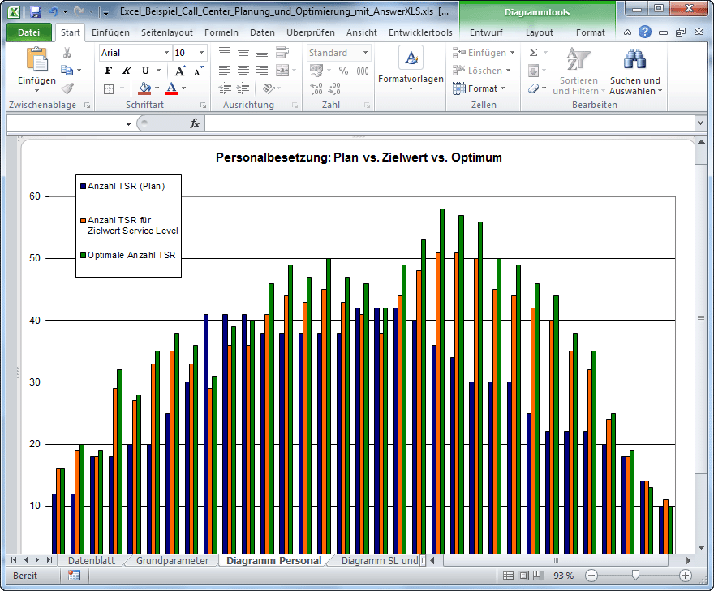Open the Seitenlayout ribbon tab
Image resolution: width=714 pixels, height=591 pixels.
pos(166,33)
